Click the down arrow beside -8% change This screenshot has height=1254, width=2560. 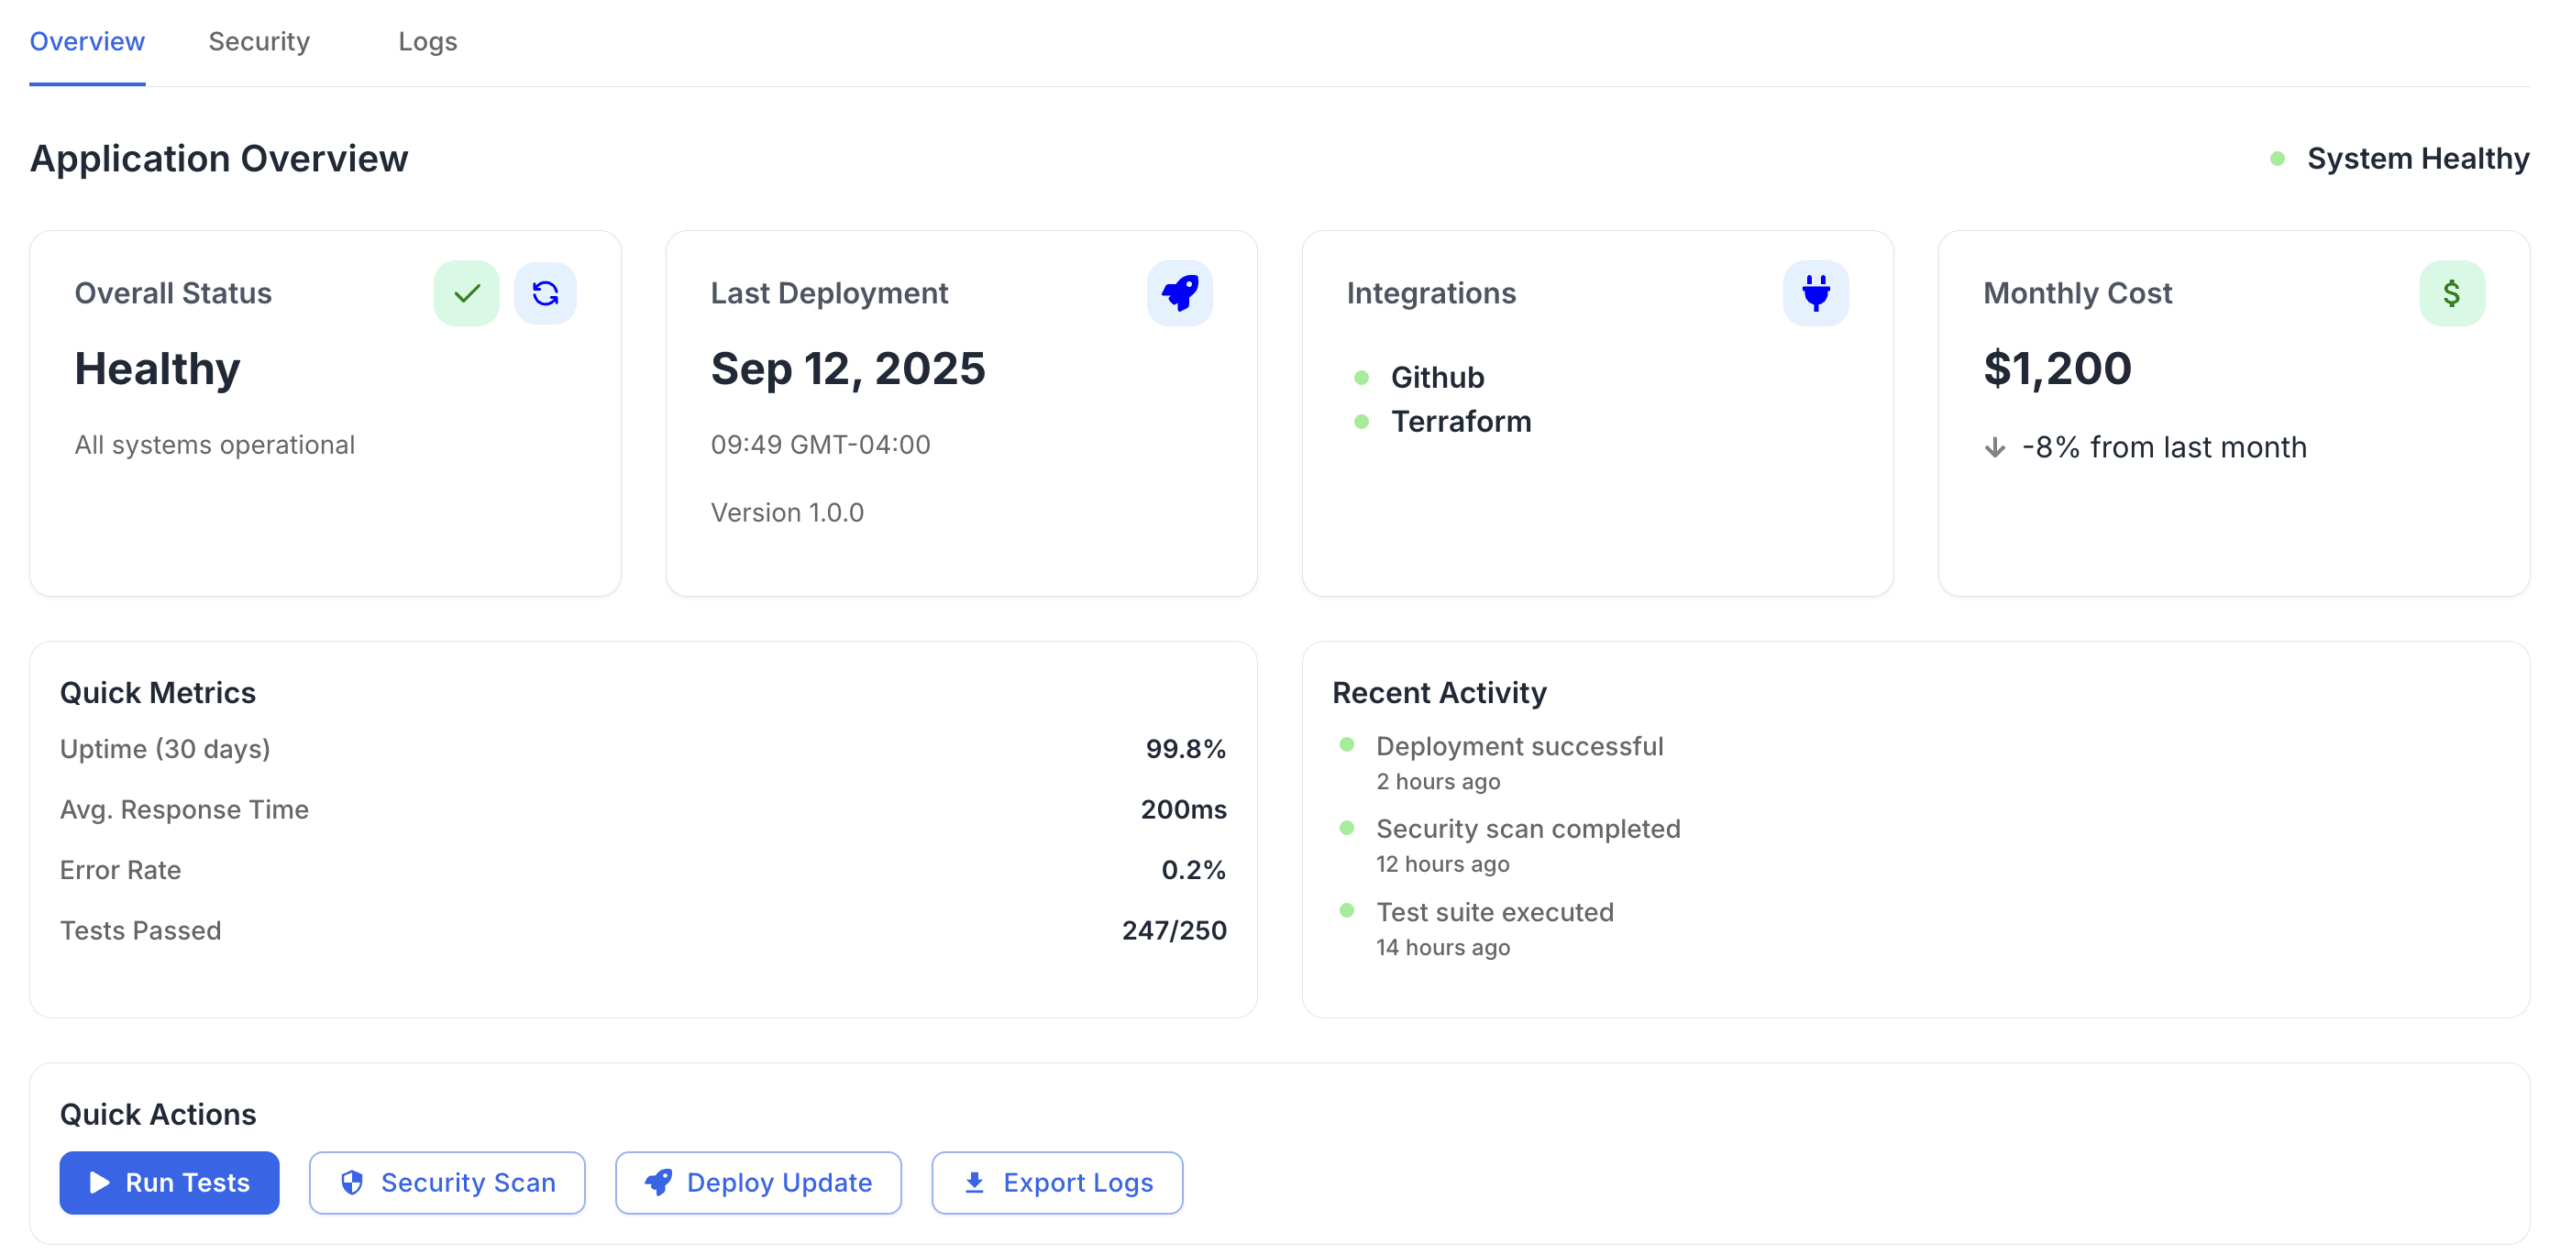(1994, 447)
